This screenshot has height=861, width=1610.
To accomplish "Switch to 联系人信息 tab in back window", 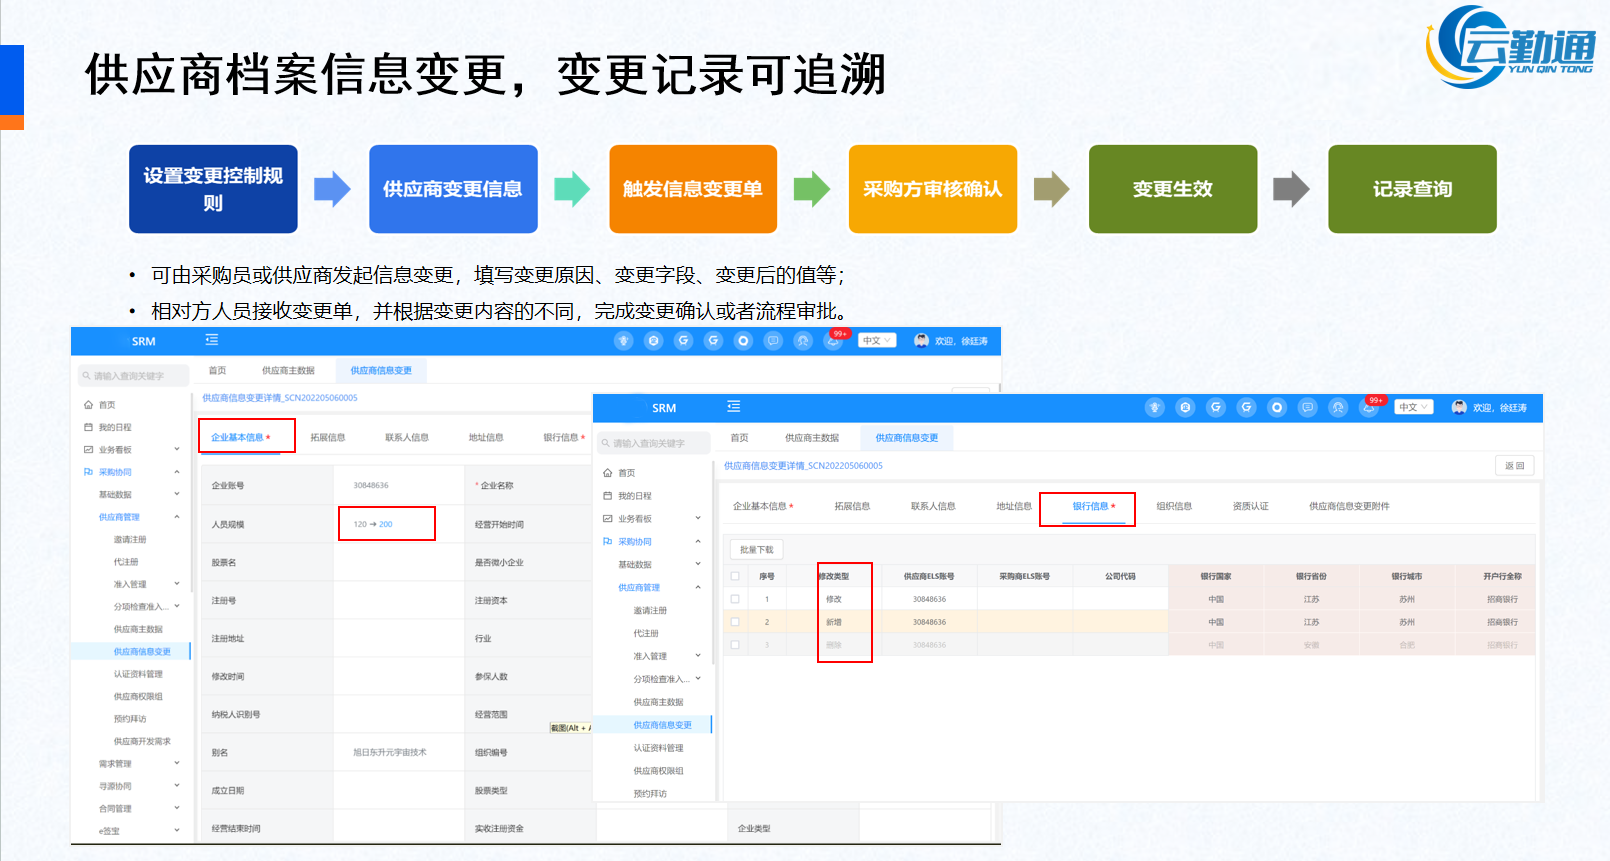I will click(x=407, y=437).
